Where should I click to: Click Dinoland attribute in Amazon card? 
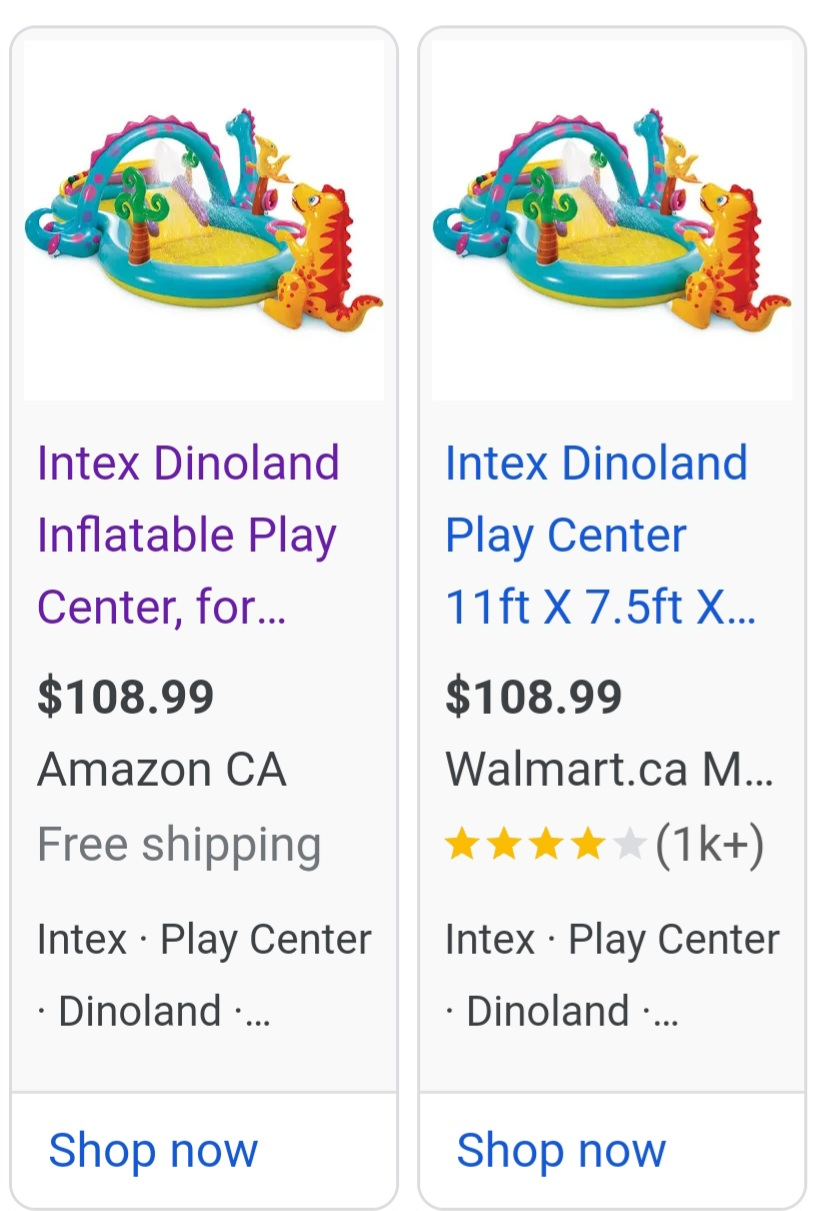(139, 1011)
